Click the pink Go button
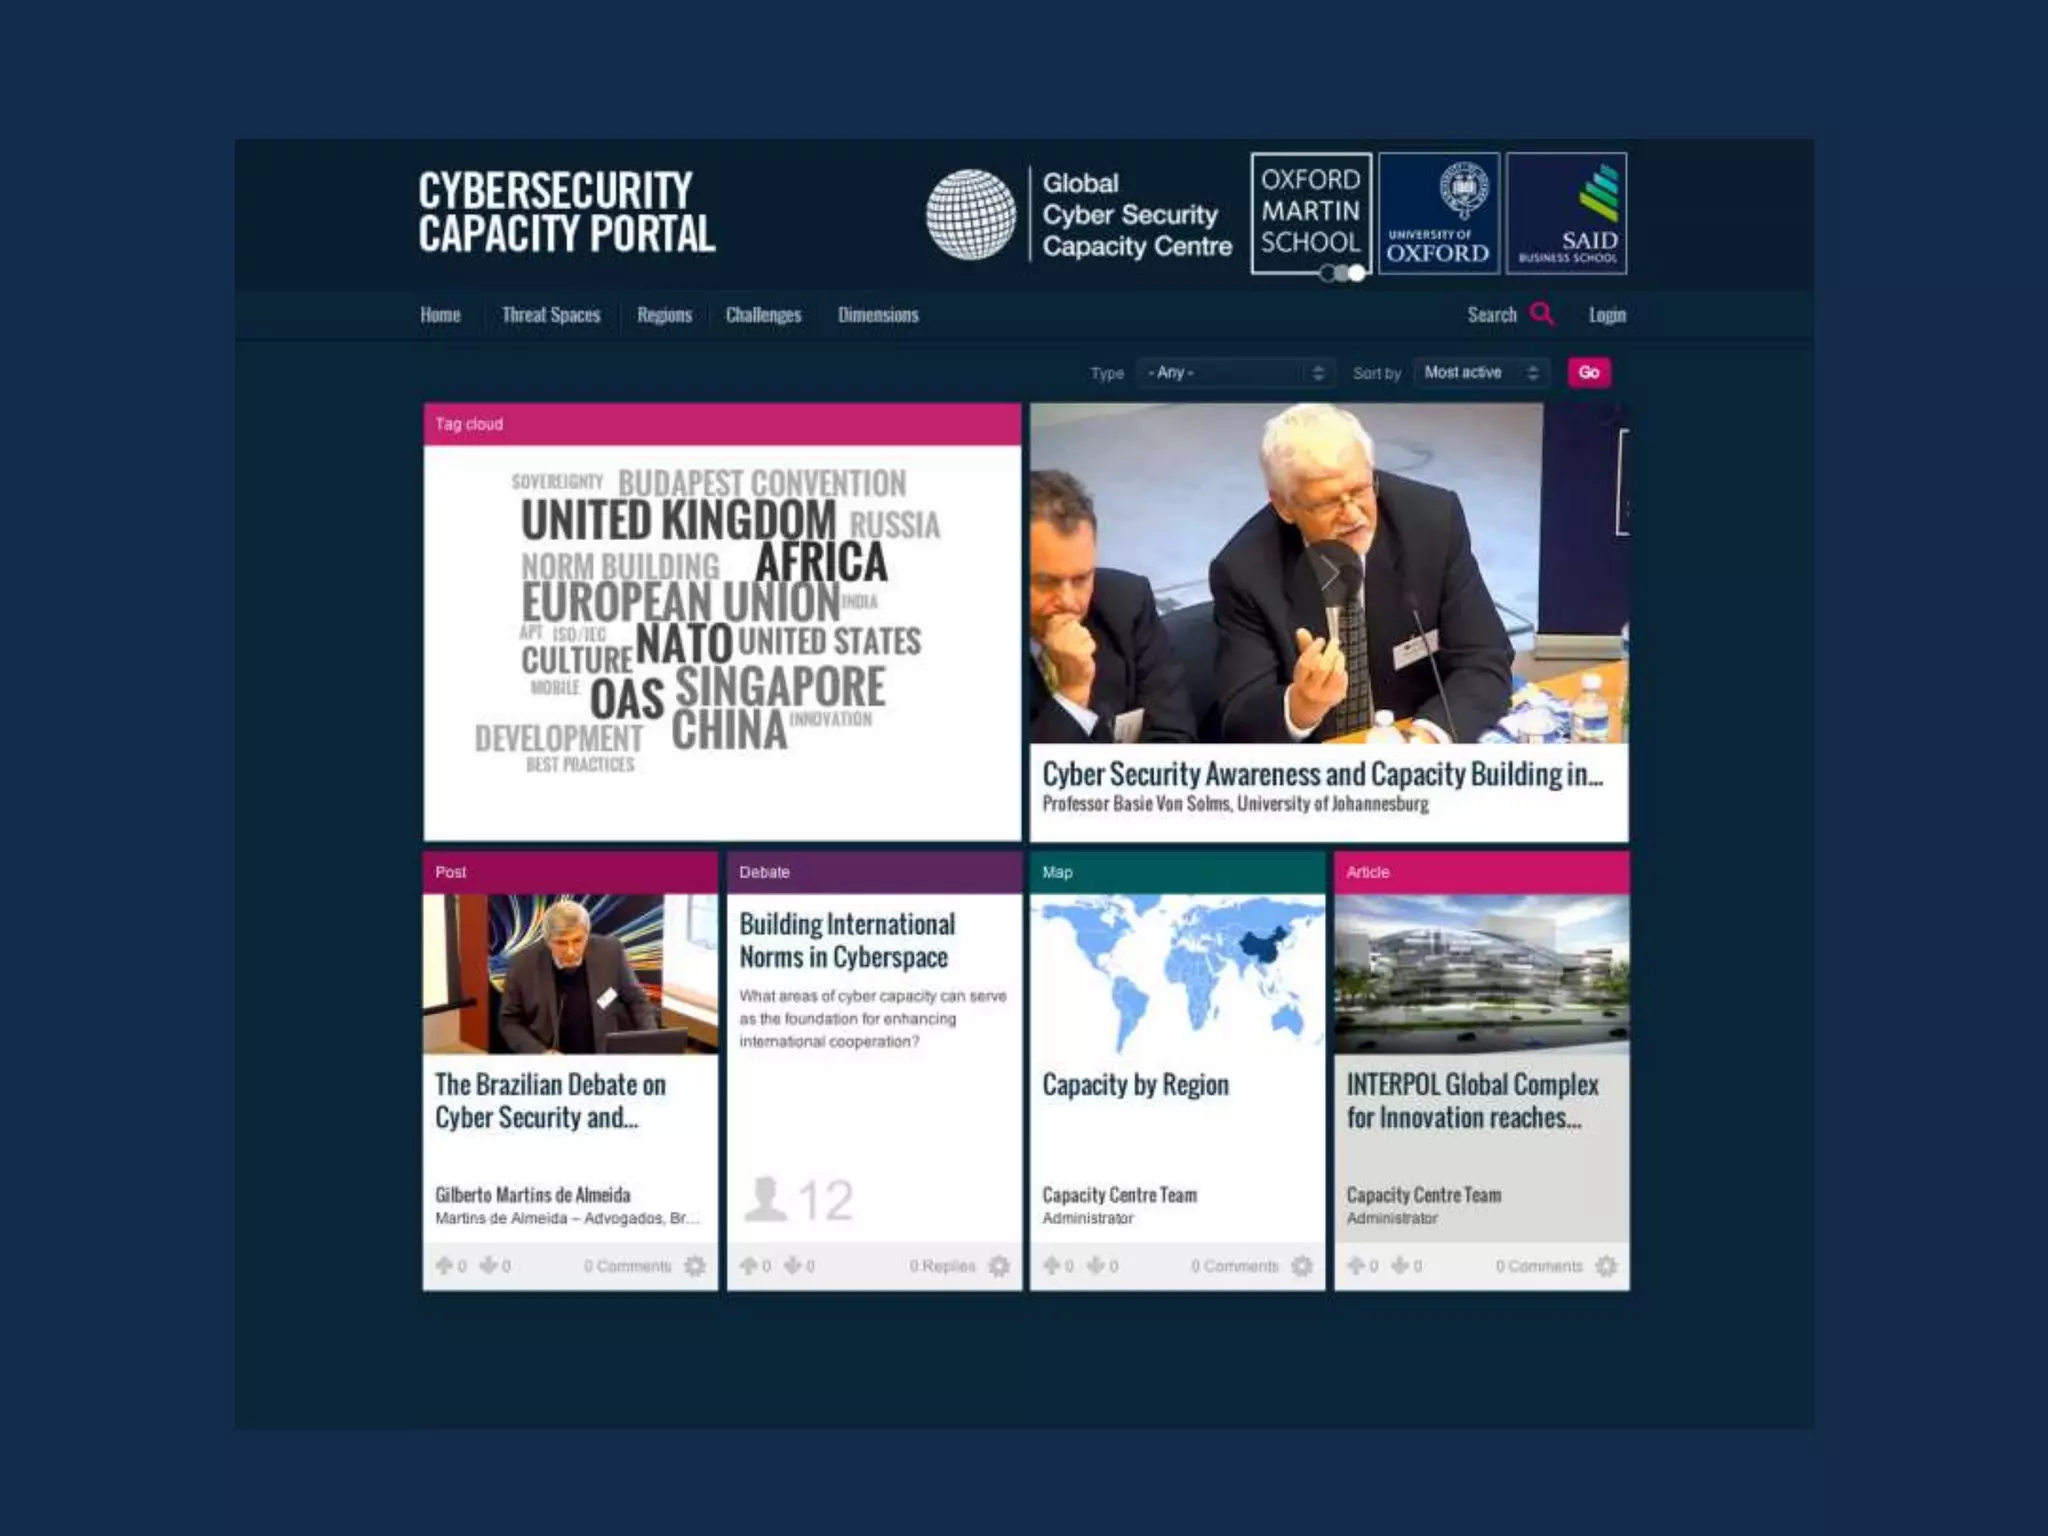2048x1536 pixels. click(1589, 372)
